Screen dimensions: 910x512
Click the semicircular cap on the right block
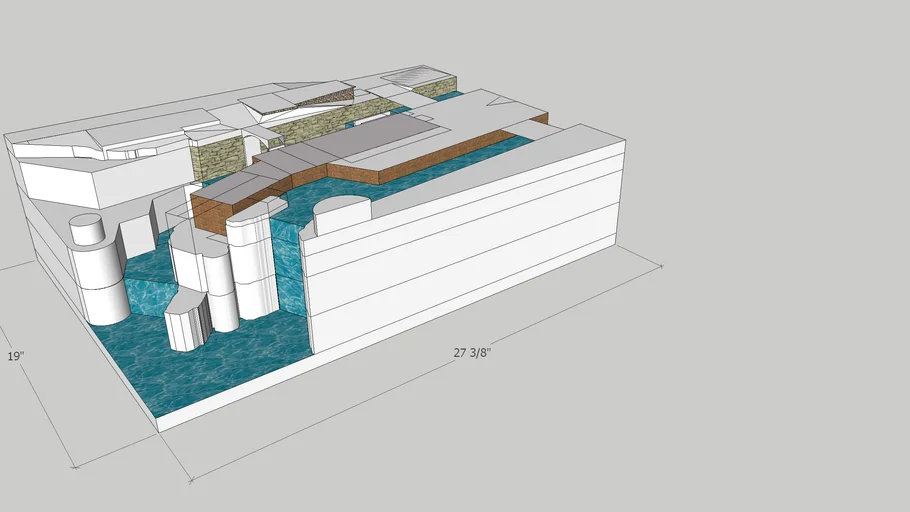click(x=340, y=210)
